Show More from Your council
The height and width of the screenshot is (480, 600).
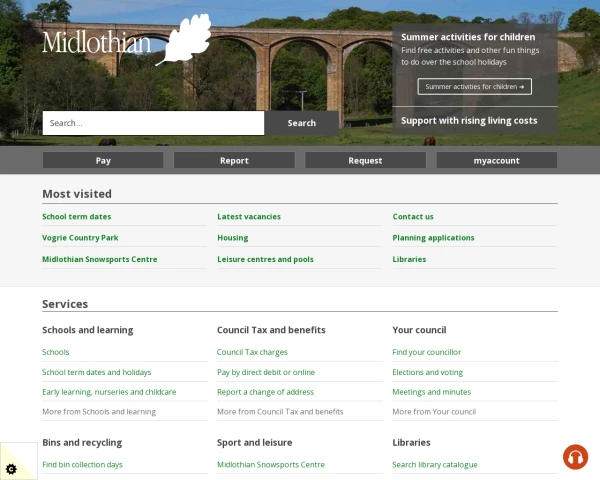click(434, 412)
